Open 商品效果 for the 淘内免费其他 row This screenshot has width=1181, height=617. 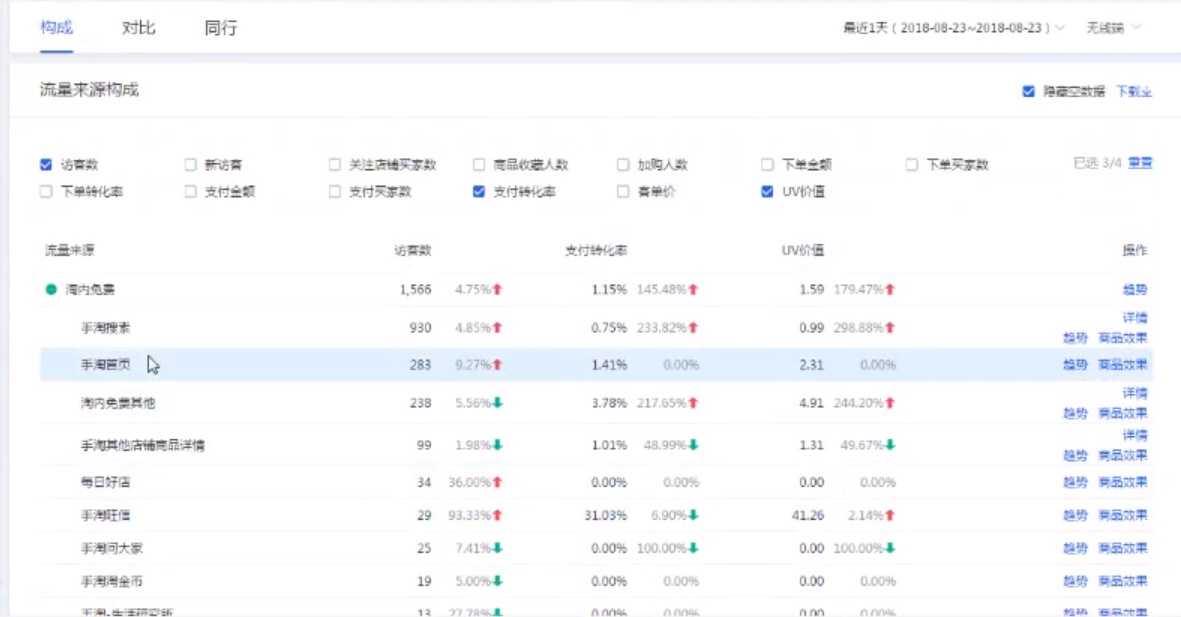1123,413
